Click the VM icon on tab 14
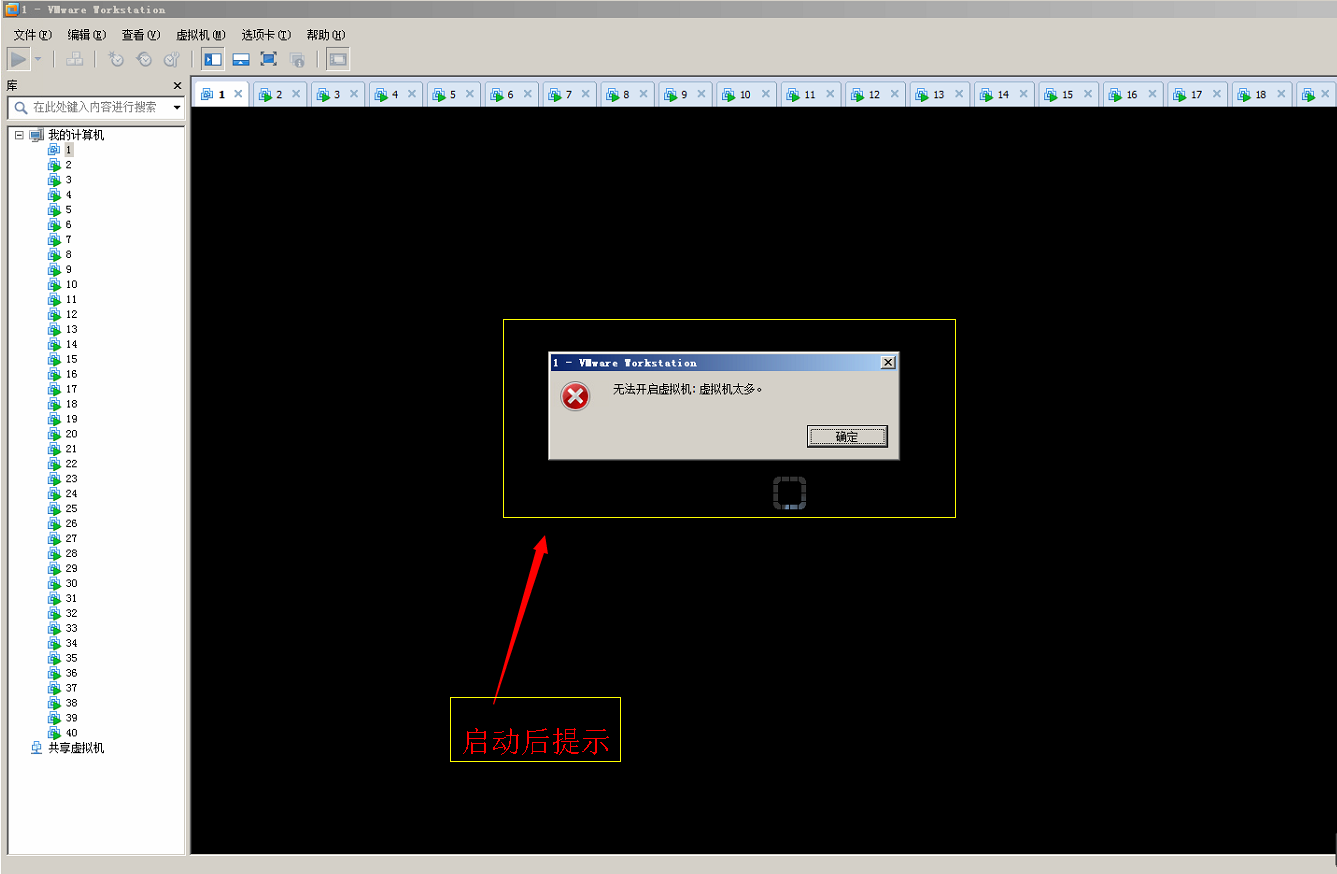Screen dimensions: 1337x874 pyautogui.click(x=986, y=95)
